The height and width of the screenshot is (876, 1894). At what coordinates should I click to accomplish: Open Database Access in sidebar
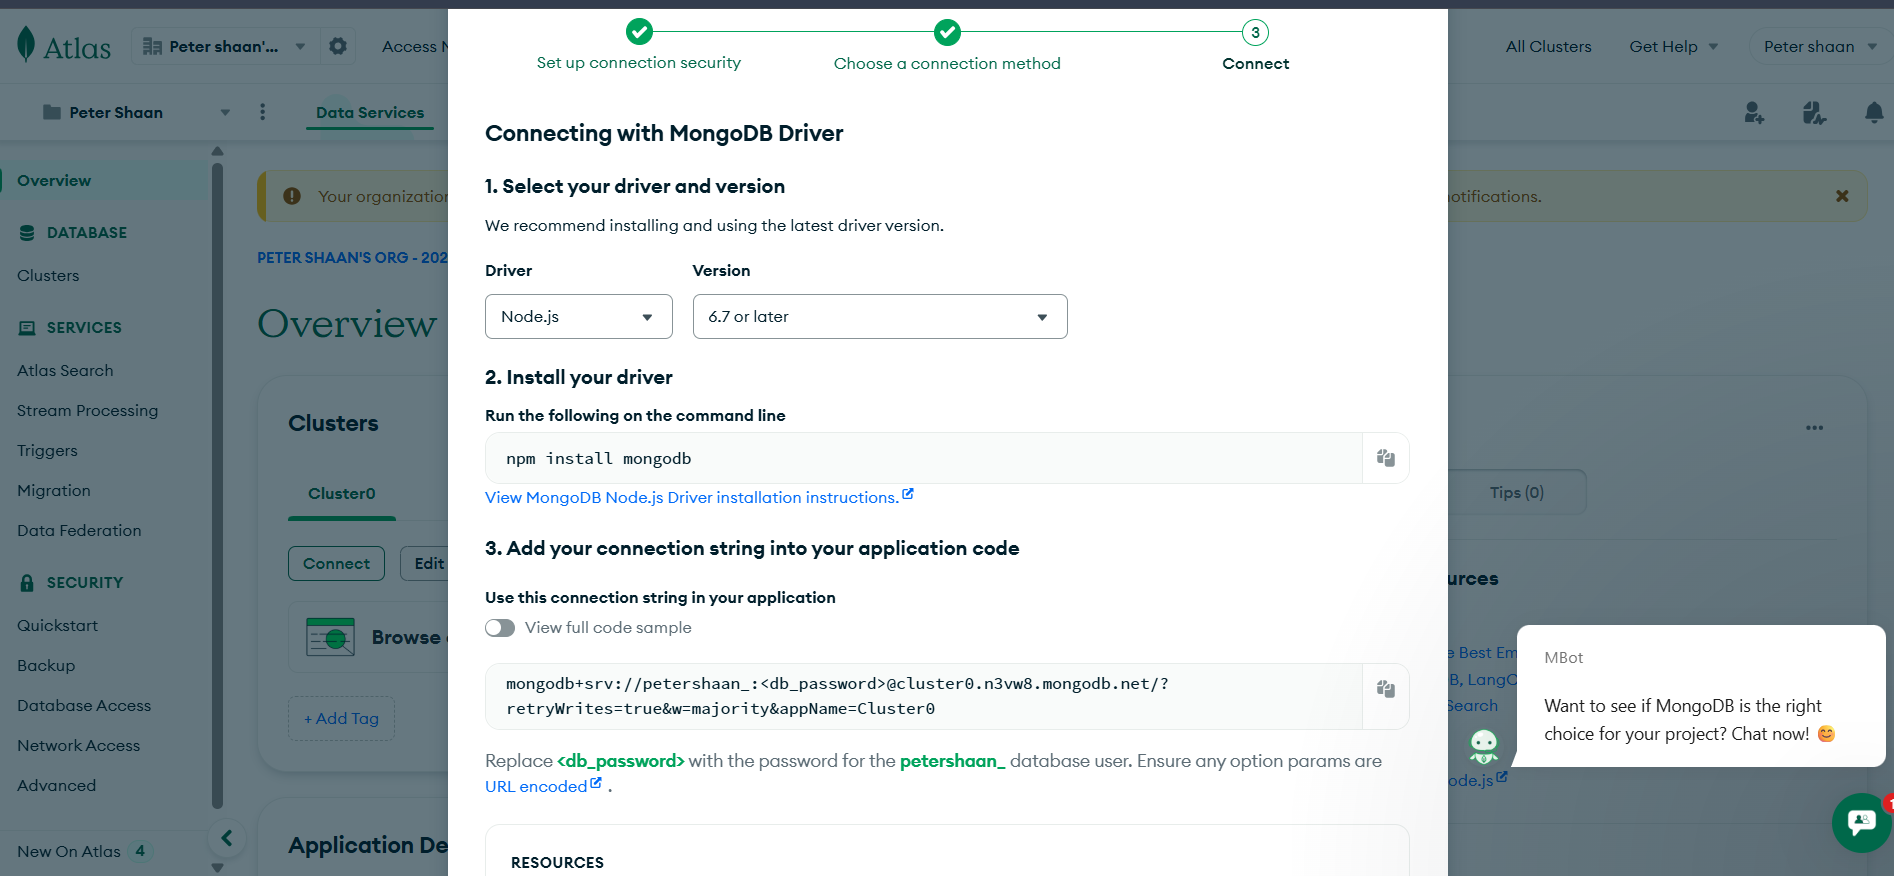pos(84,706)
